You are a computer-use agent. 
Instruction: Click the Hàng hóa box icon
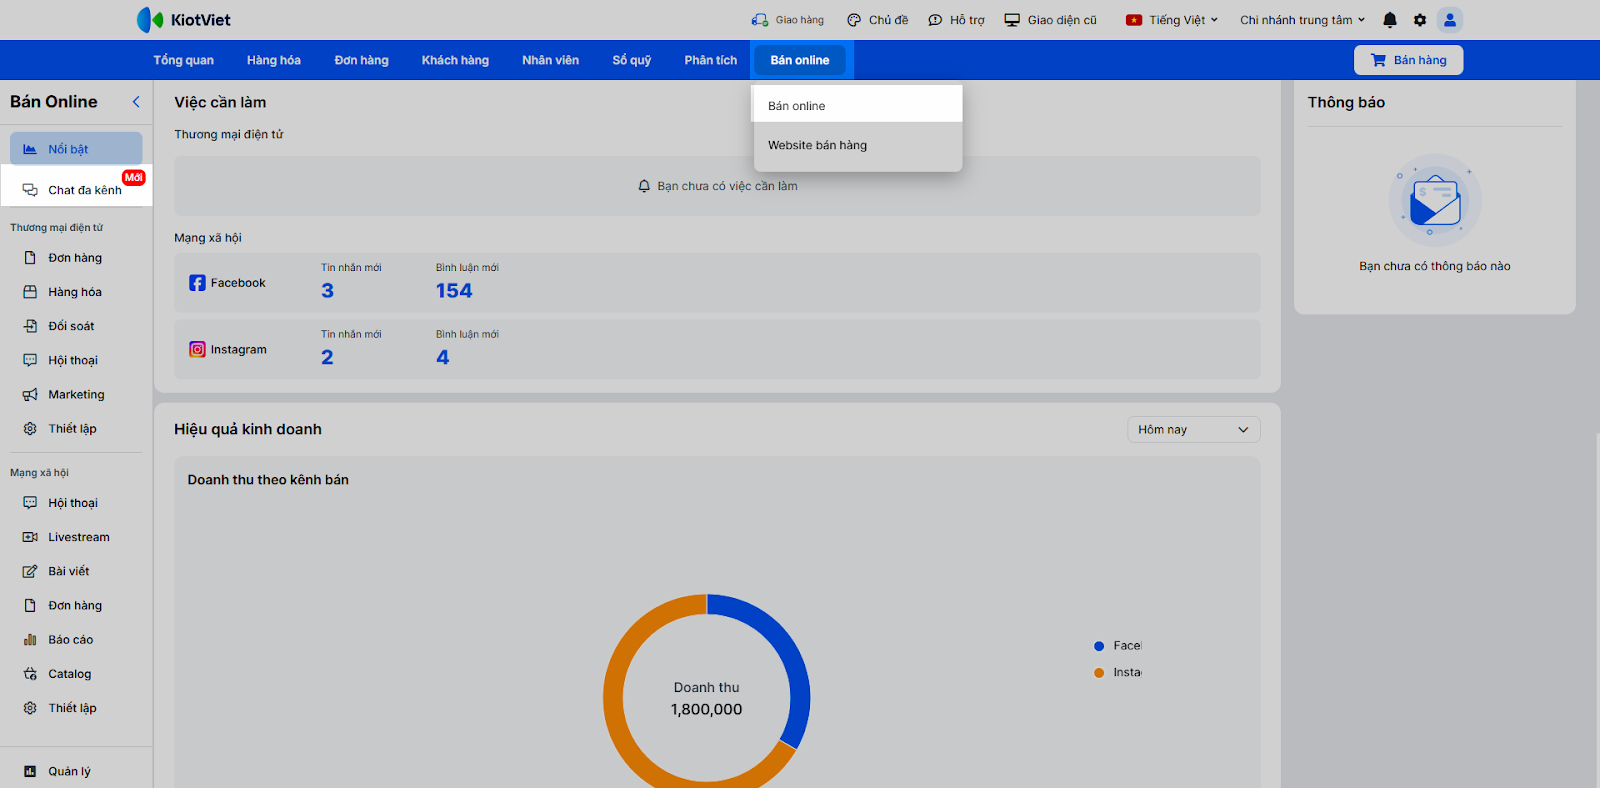pos(30,292)
